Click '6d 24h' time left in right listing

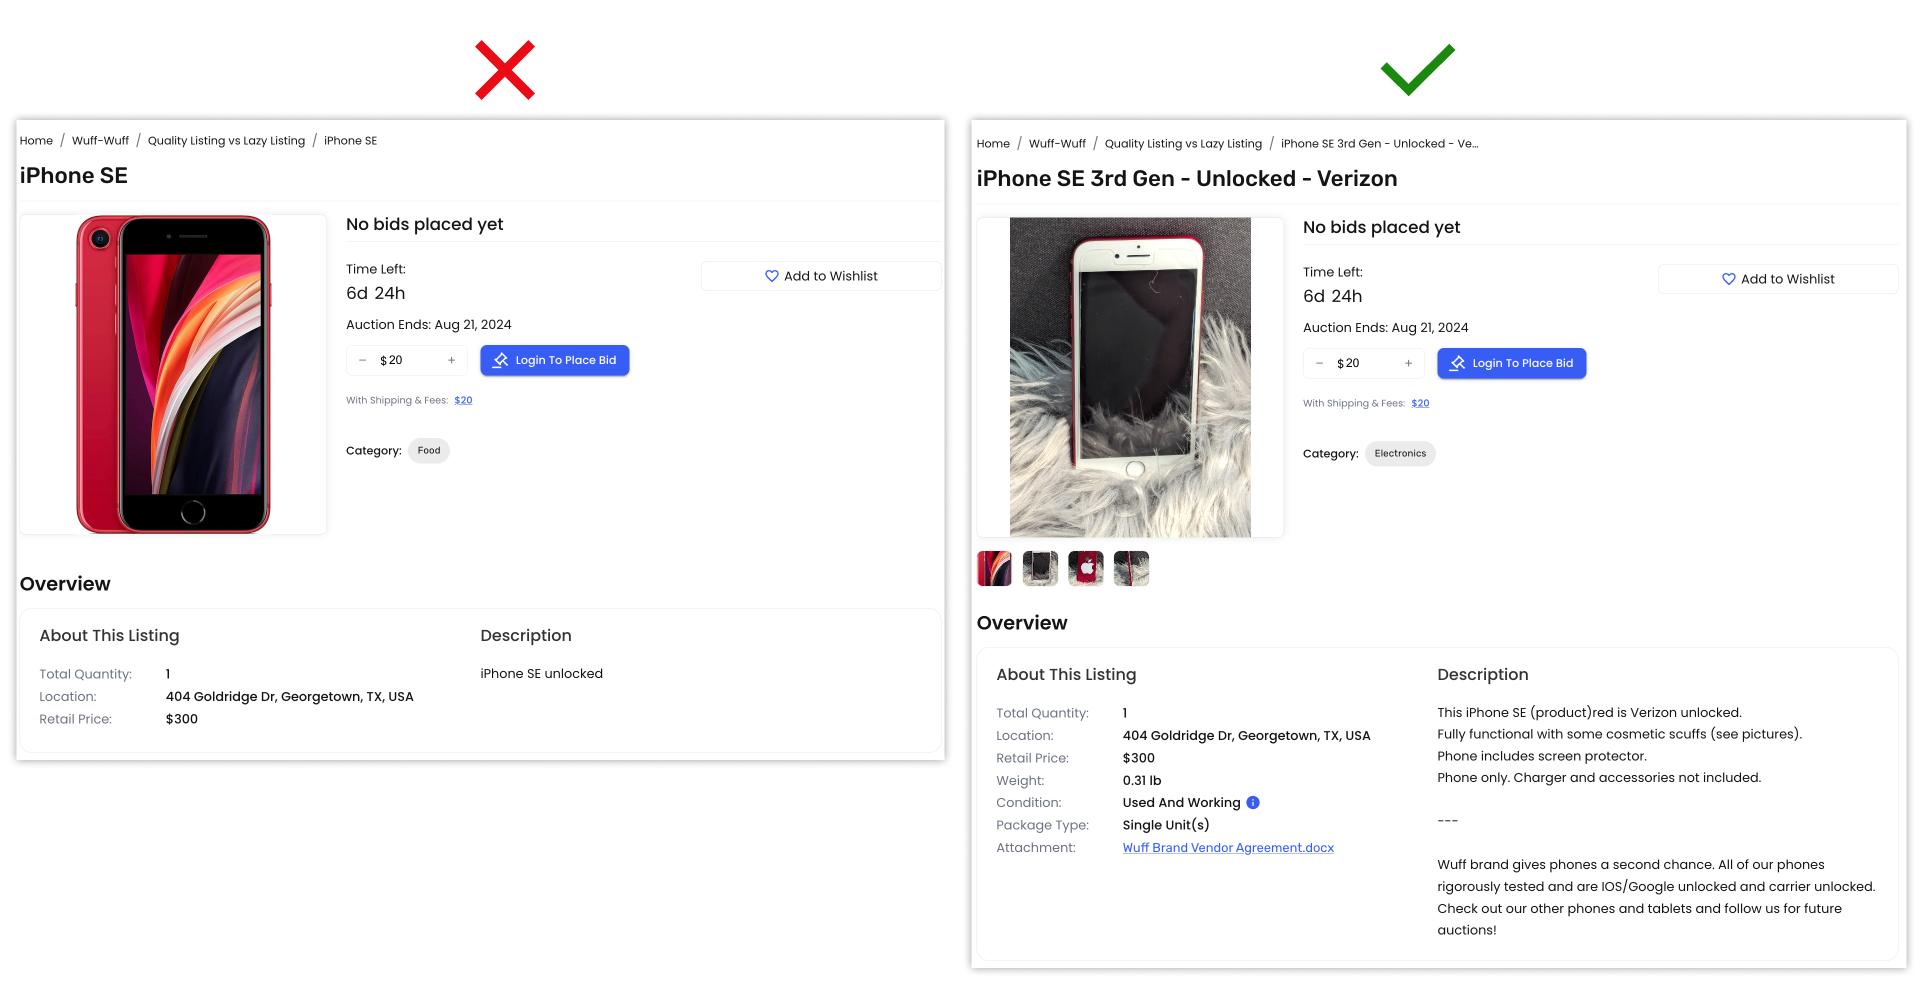(1332, 297)
